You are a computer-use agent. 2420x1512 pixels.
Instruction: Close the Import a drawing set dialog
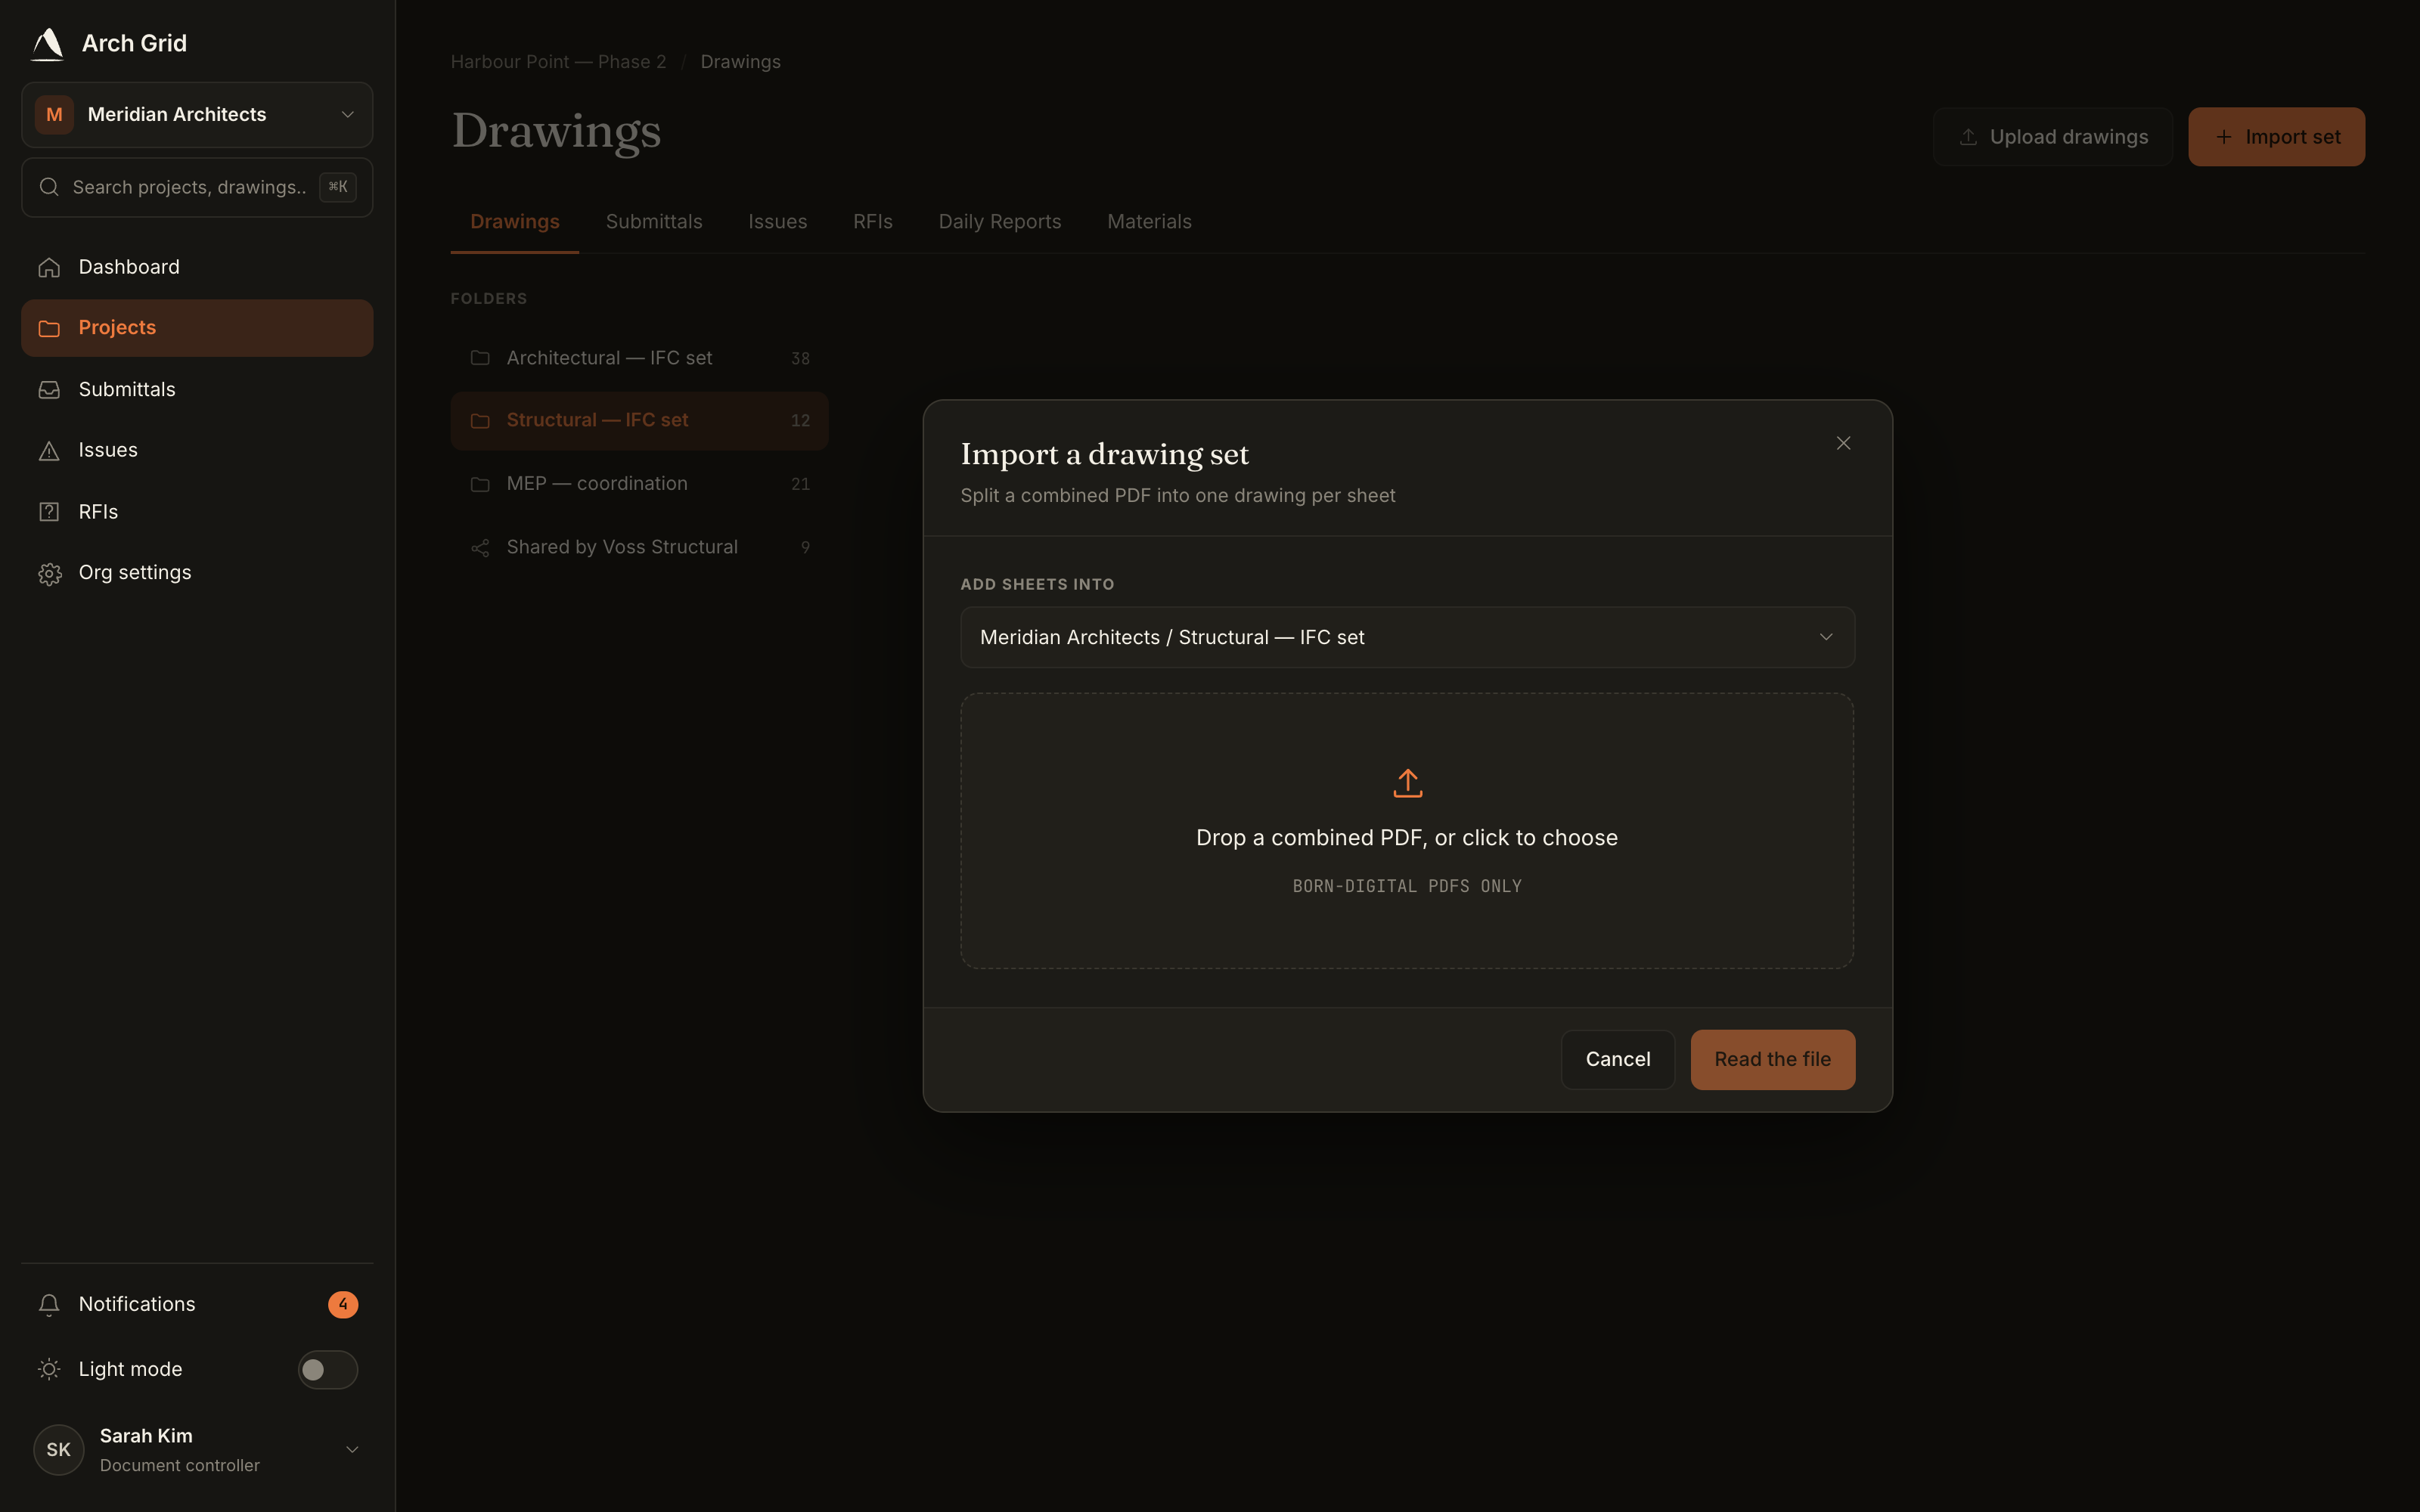tap(1843, 443)
